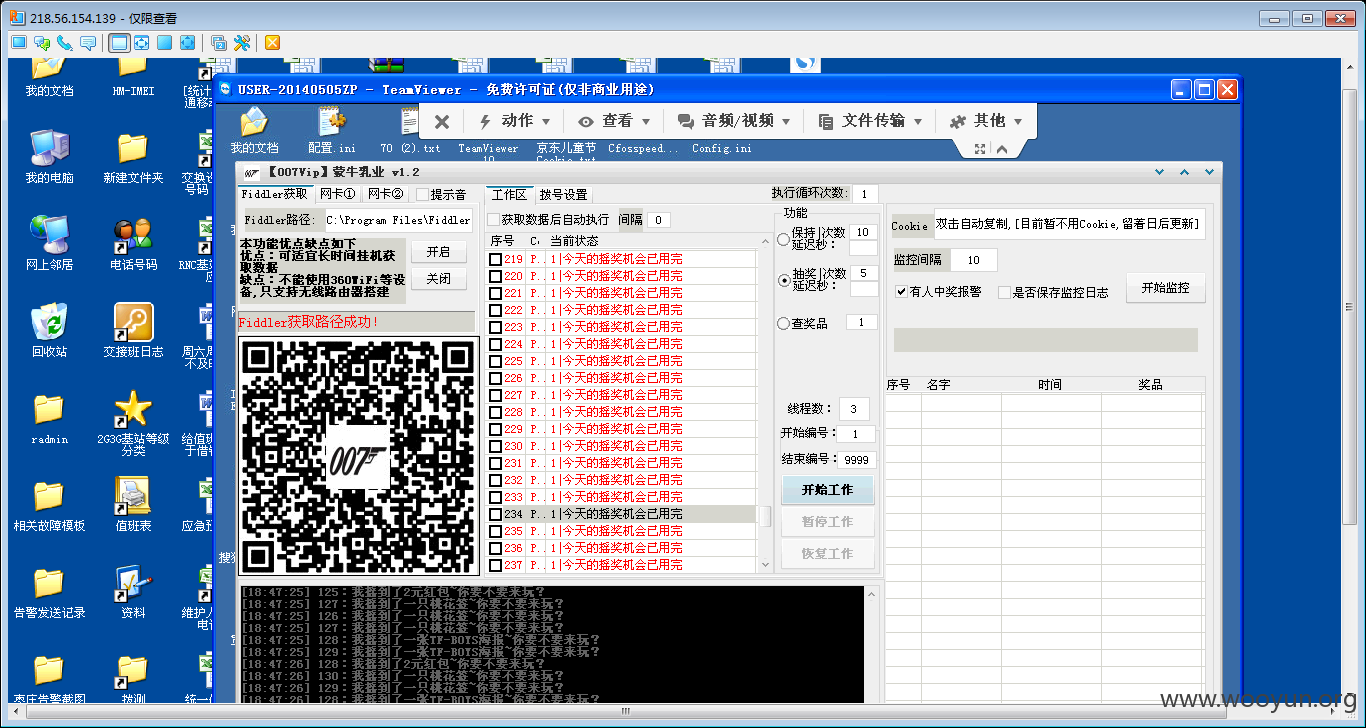1366x728 pixels.
Task: Click the 线程数 input field
Action: (x=854, y=408)
